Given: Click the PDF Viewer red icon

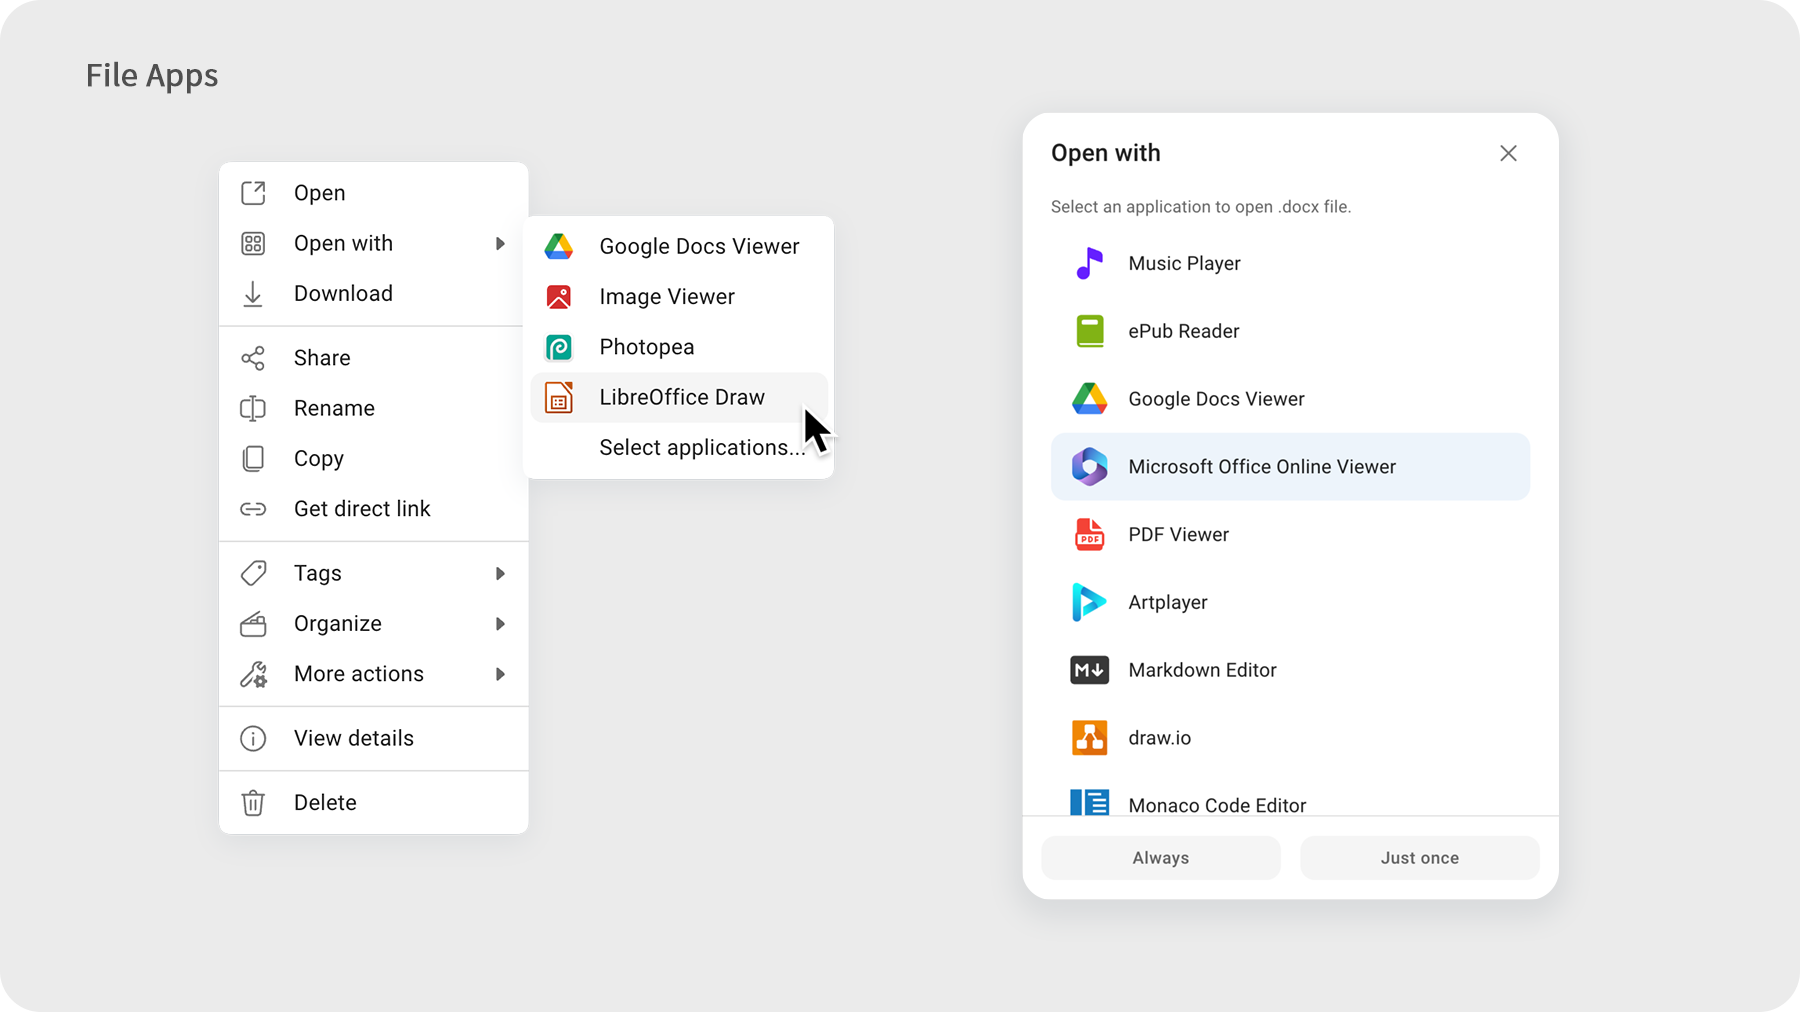Looking at the screenshot, I should [x=1089, y=535].
